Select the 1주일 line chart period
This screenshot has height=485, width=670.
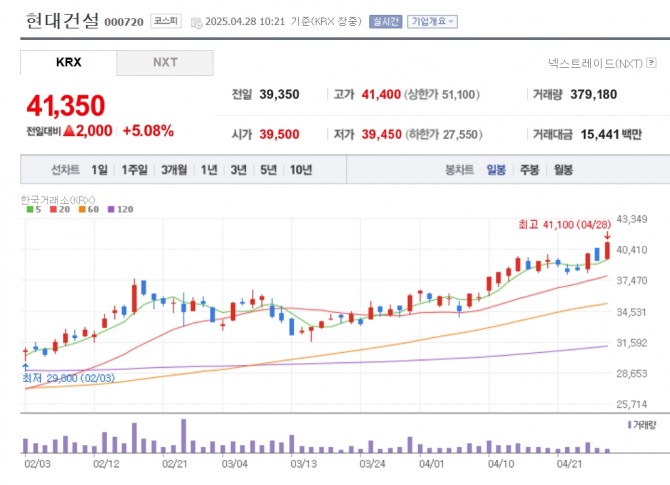point(134,170)
